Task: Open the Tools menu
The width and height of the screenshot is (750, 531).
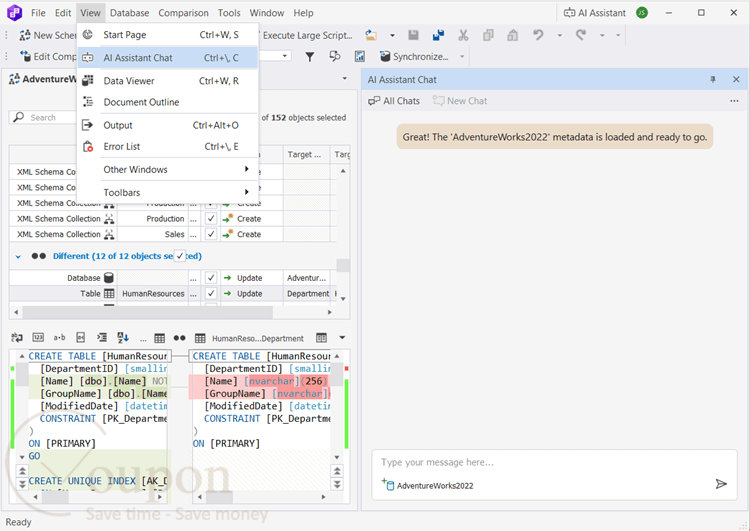Action: [x=229, y=13]
